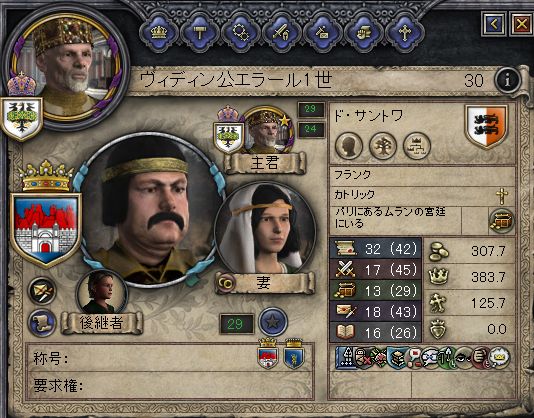
Task: Click the interlocking rings intrigue icon
Action: point(240,33)
